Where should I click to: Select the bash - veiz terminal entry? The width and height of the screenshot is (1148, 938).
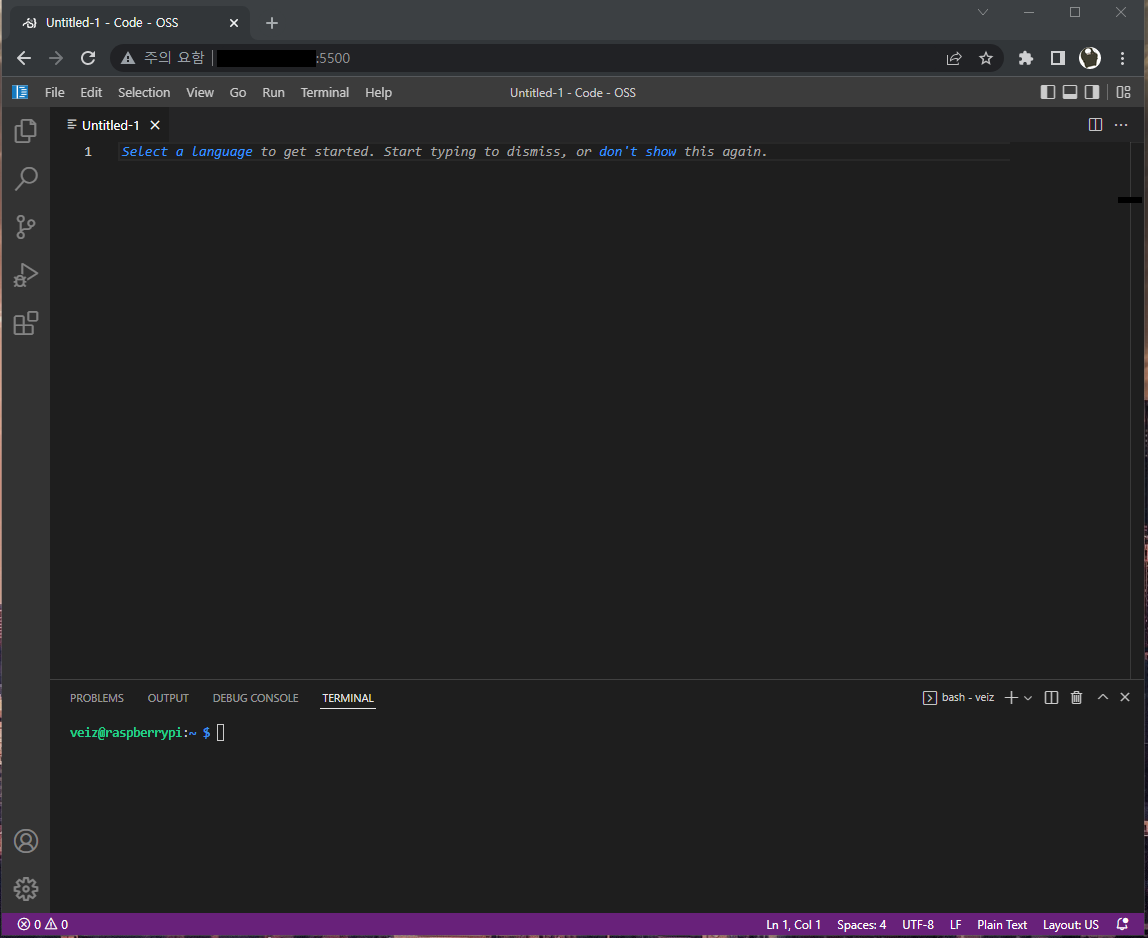point(958,698)
